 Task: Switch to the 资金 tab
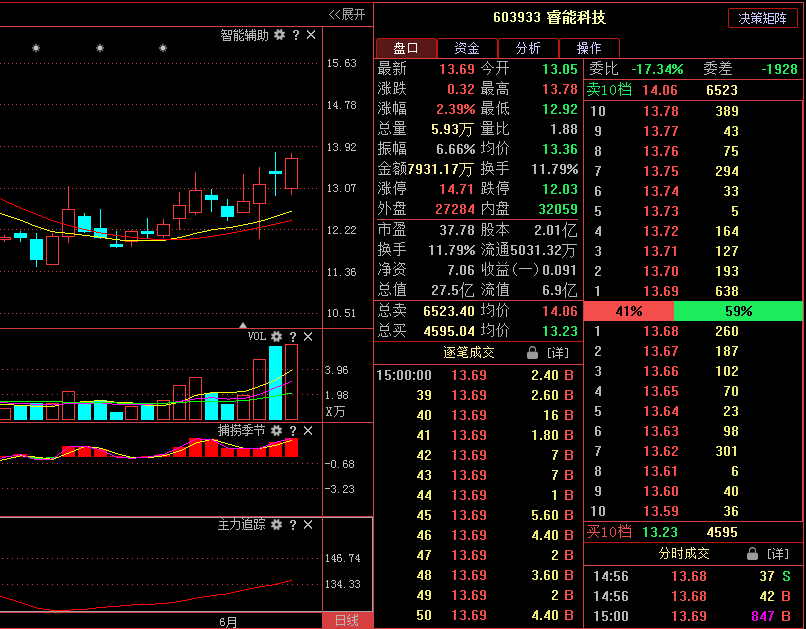click(x=466, y=47)
